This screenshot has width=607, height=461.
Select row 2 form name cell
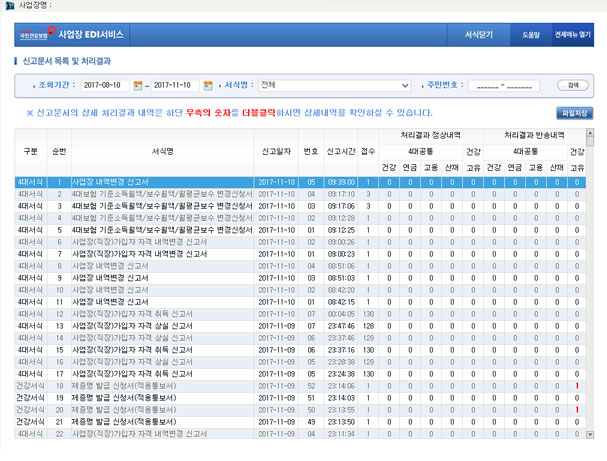(163, 194)
